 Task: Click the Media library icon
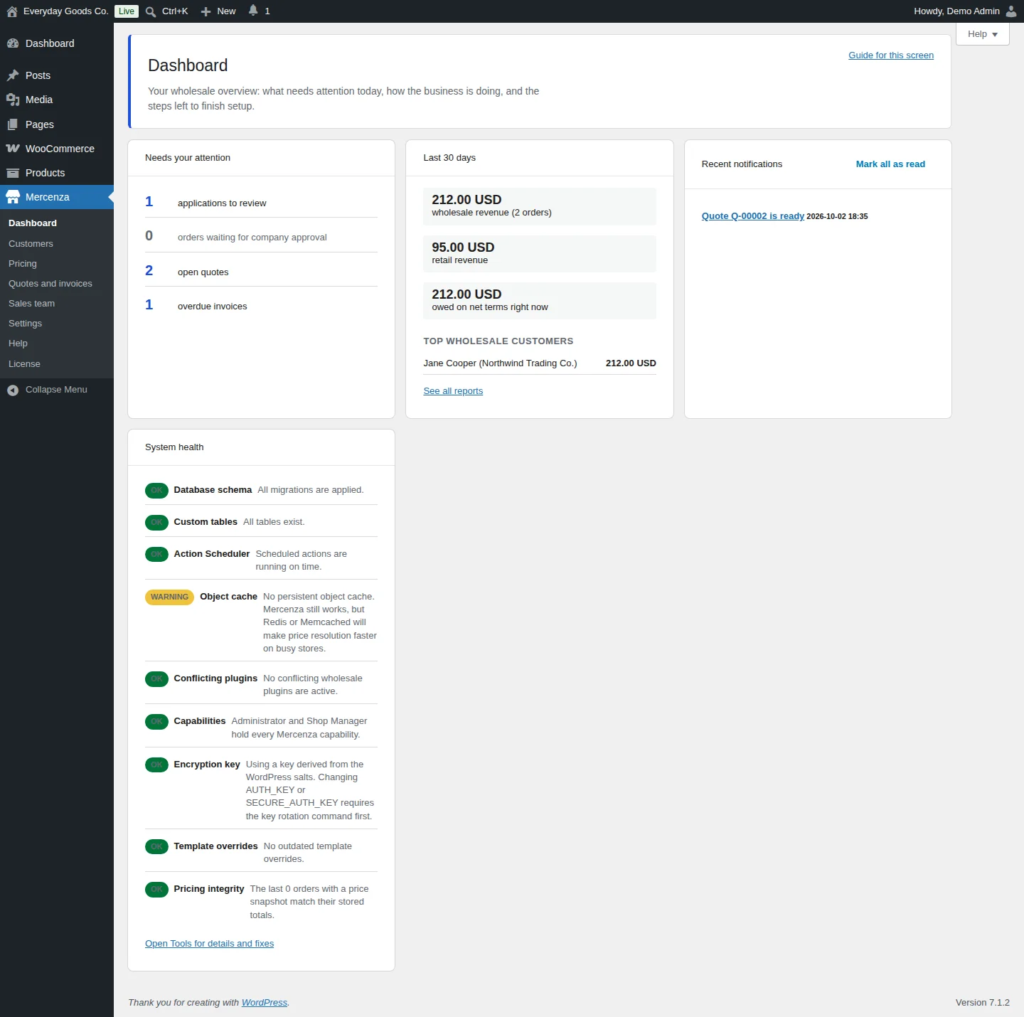pos(12,99)
